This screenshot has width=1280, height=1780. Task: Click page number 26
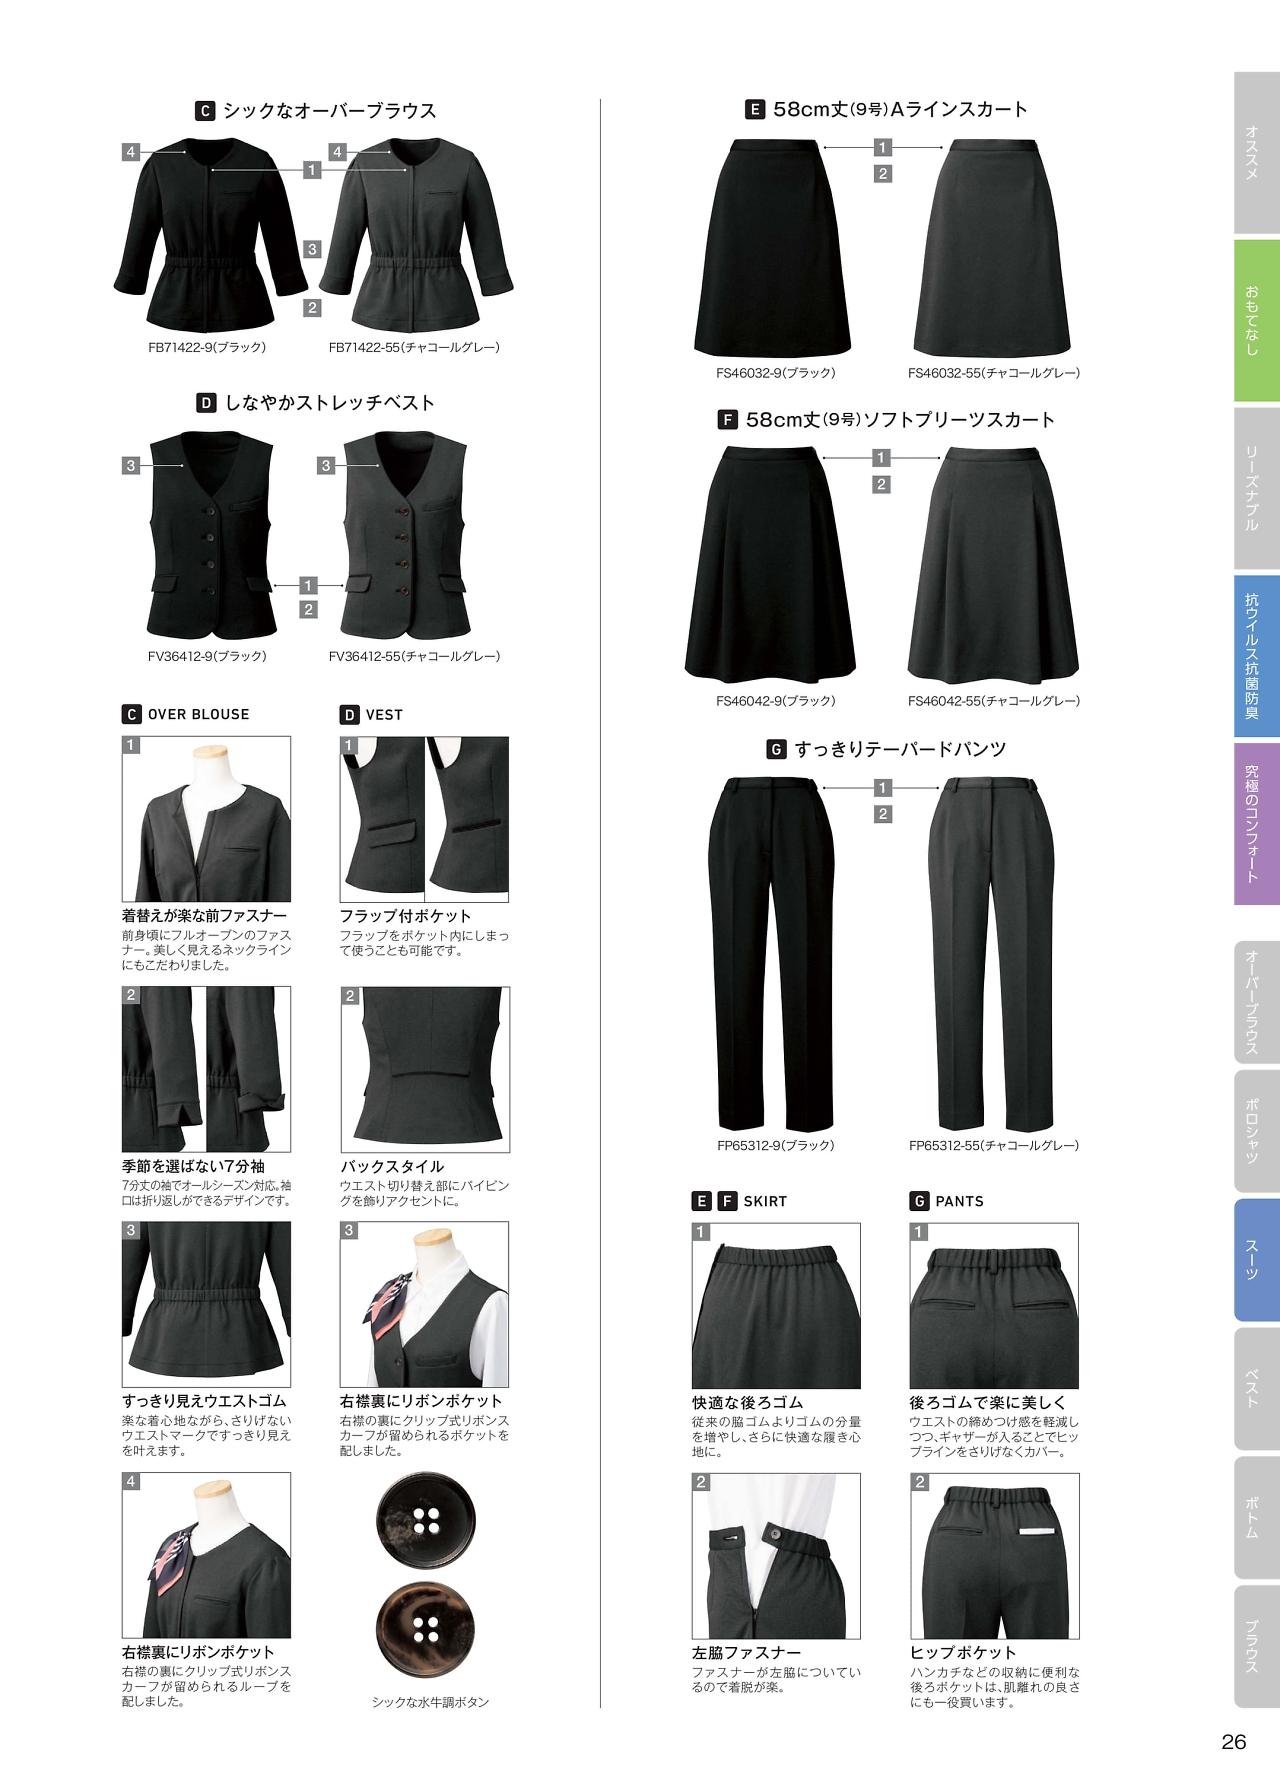click(1234, 1741)
